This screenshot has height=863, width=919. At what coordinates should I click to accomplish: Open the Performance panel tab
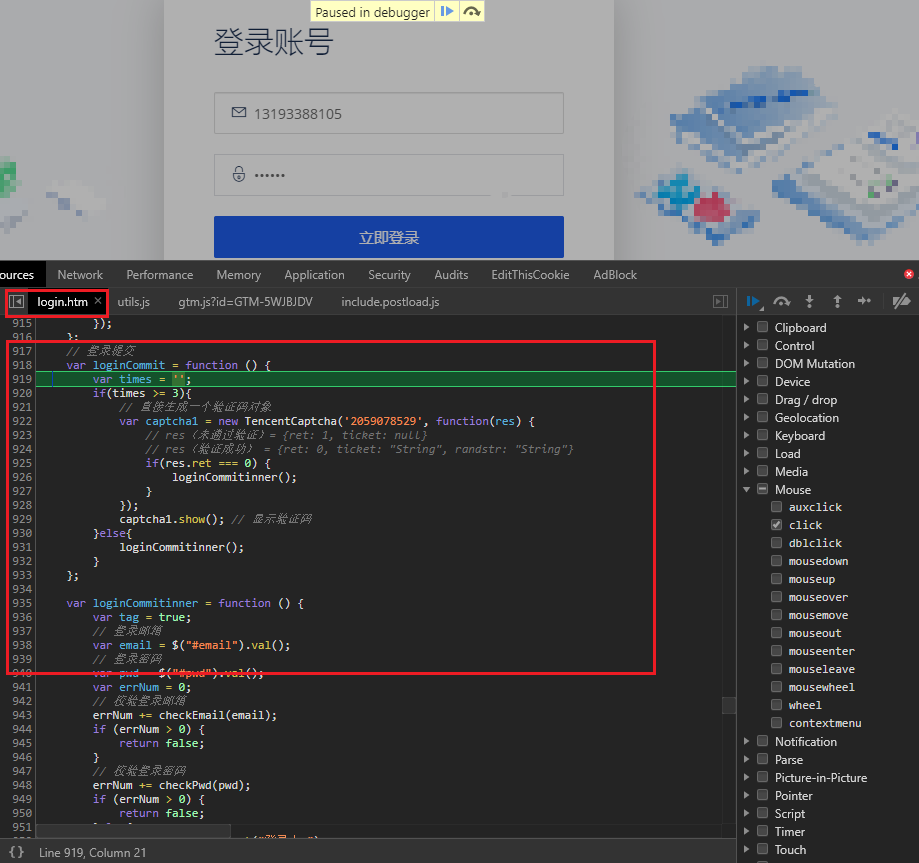pyautogui.click(x=159, y=274)
